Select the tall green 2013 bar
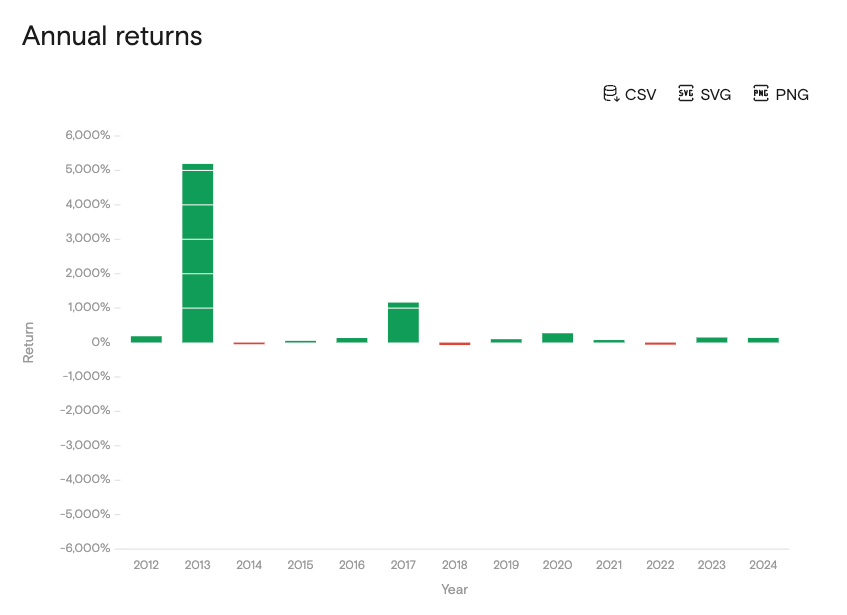This screenshot has width=847, height=615. 197,253
